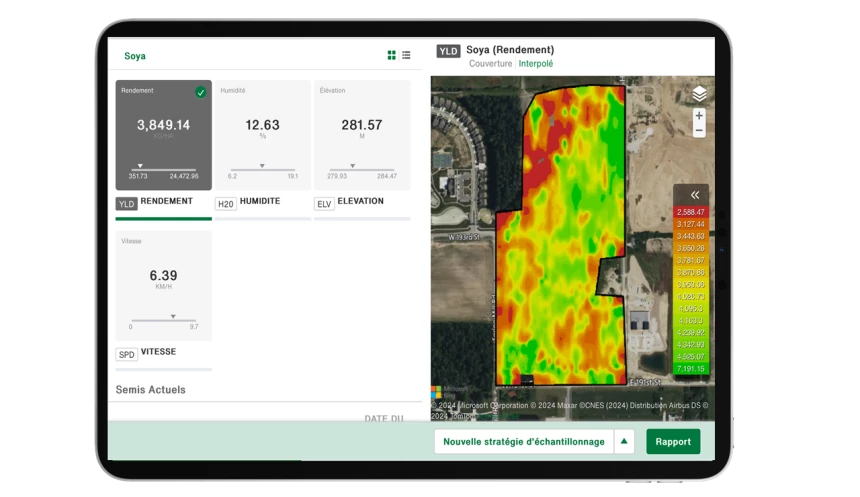Open the map layers selector
This screenshot has width=860, height=497.
[x=699, y=94]
